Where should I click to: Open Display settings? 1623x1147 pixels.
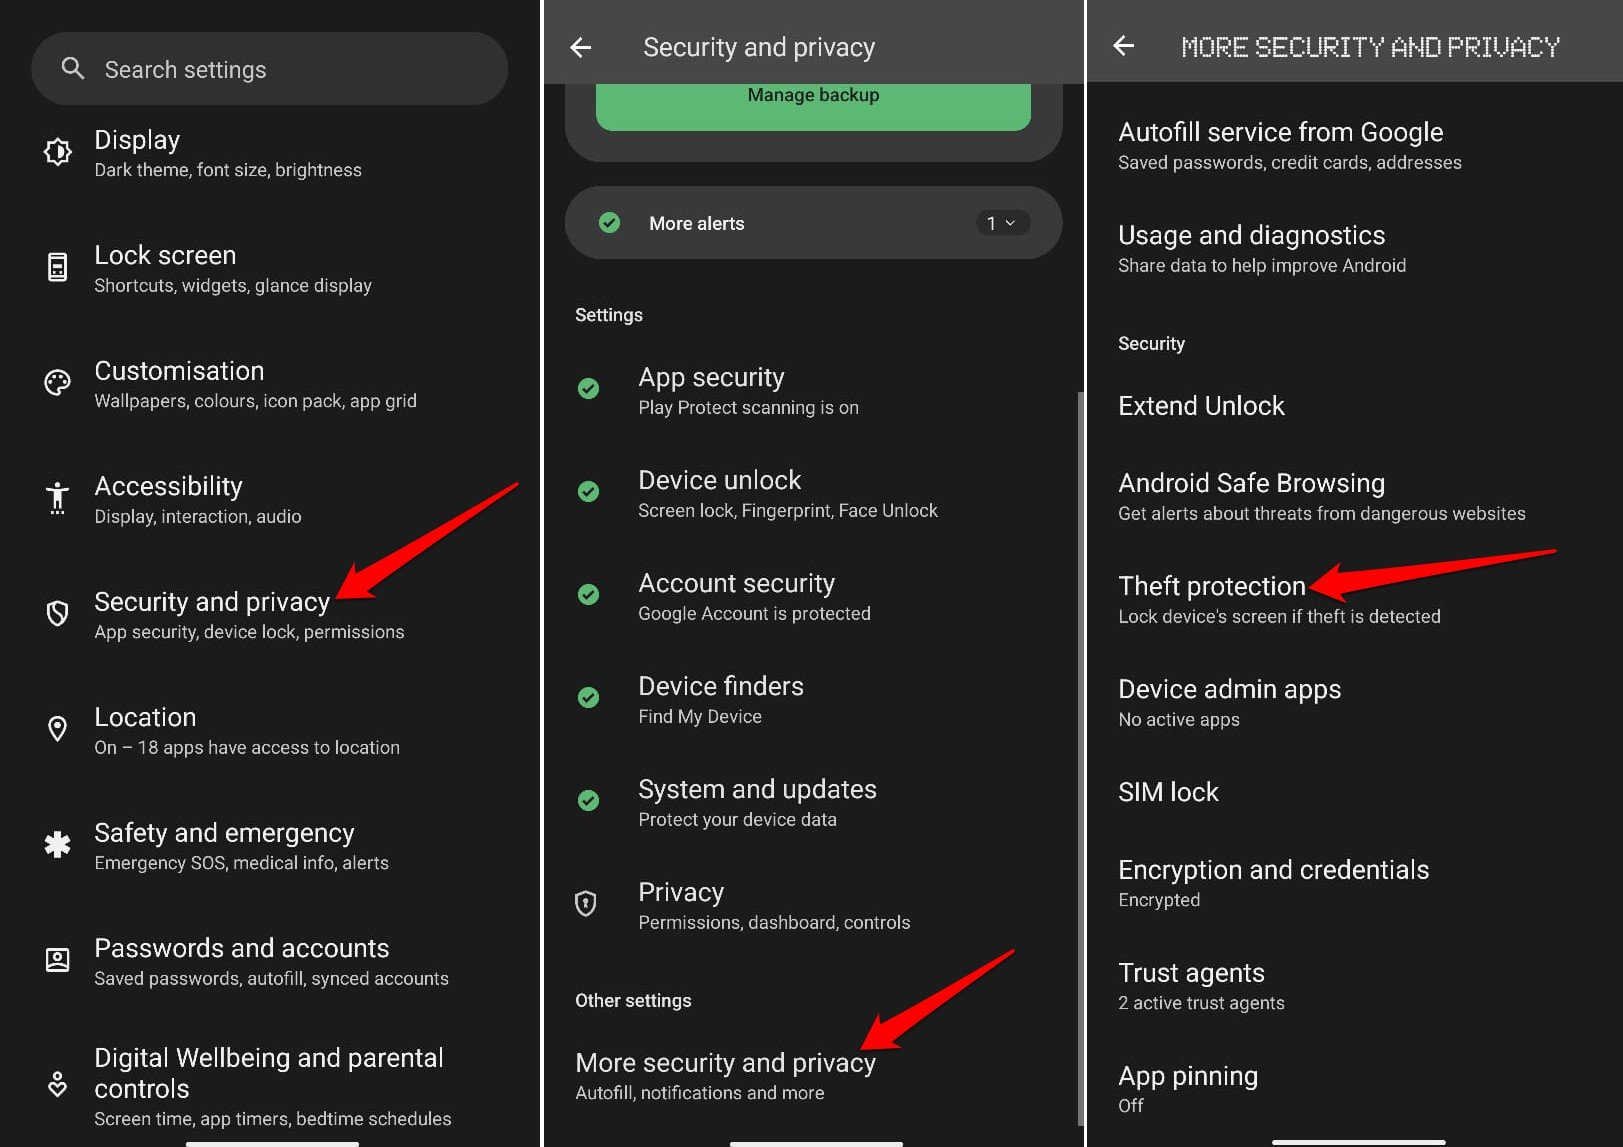click(270, 153)
